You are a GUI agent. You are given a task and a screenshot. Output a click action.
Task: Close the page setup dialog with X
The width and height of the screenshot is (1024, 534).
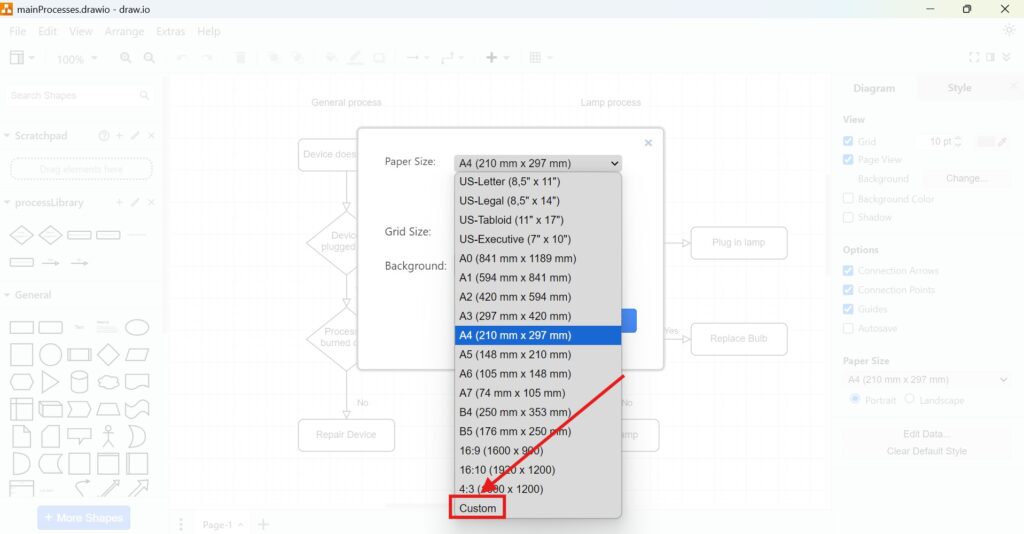tap(648, 143)
